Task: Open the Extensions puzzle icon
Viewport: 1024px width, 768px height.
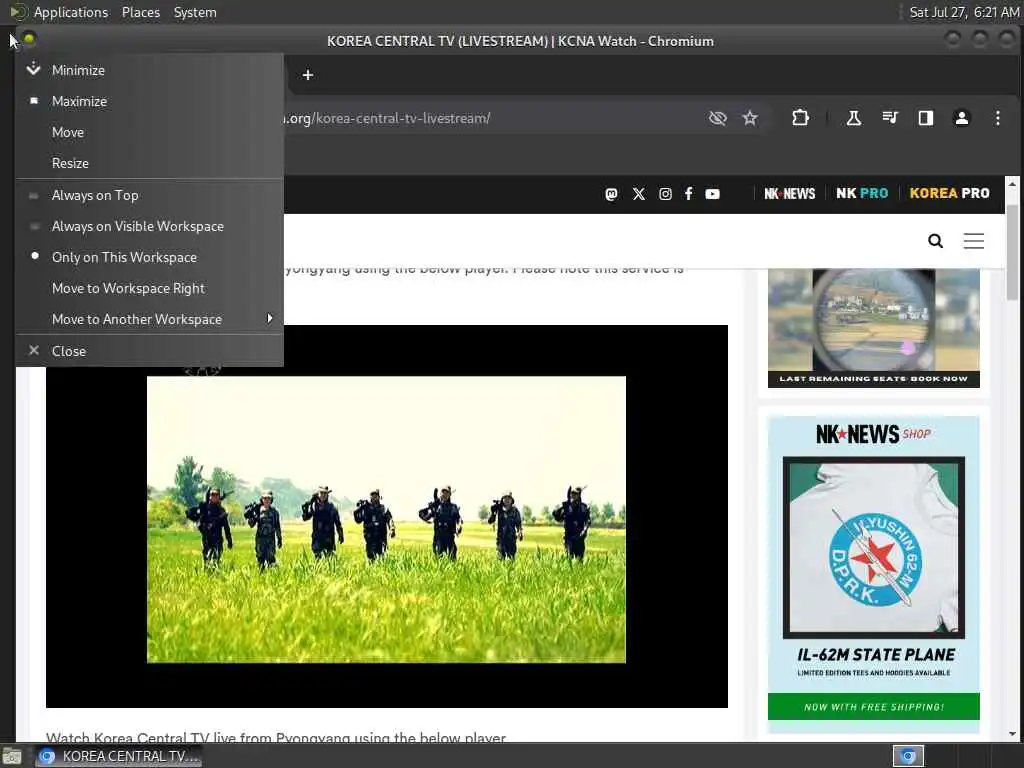Action: click(800, 118)
